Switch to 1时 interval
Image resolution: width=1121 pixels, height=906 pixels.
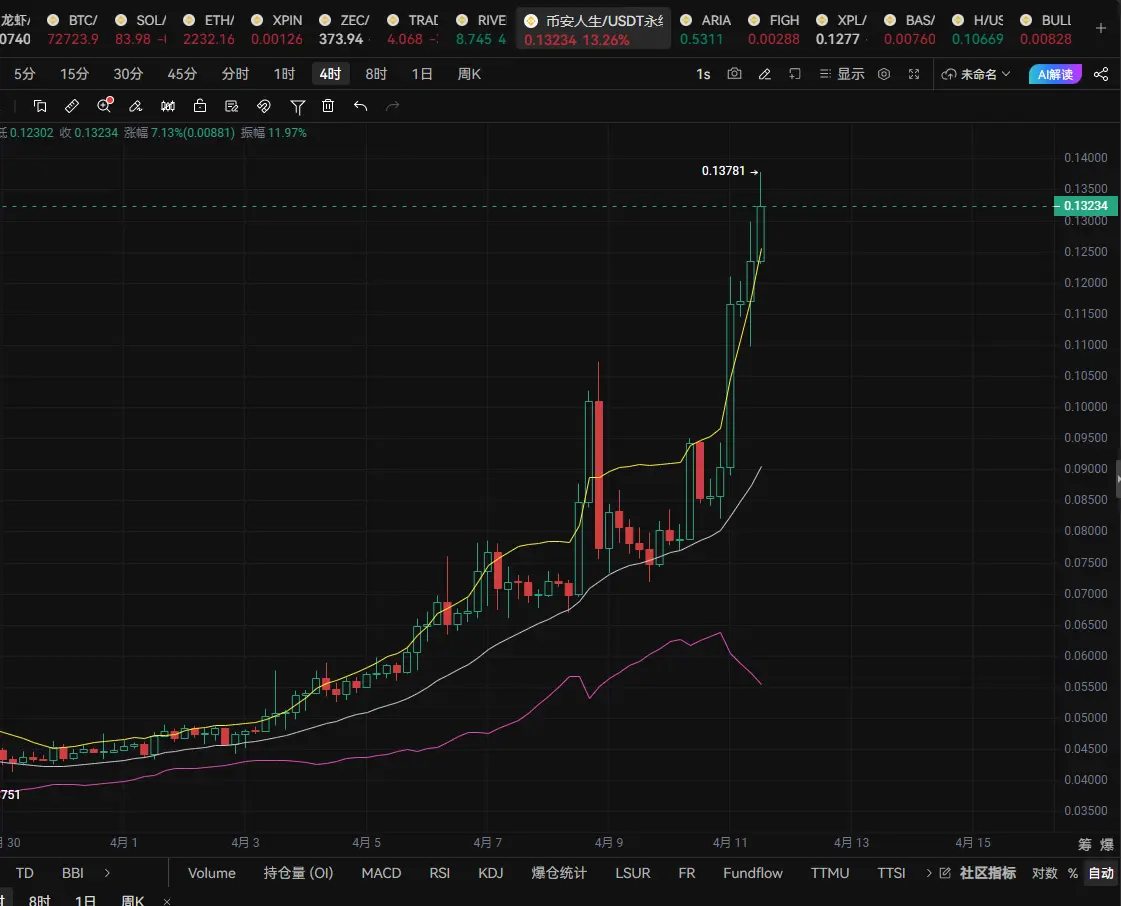click(x=284, y=74)
